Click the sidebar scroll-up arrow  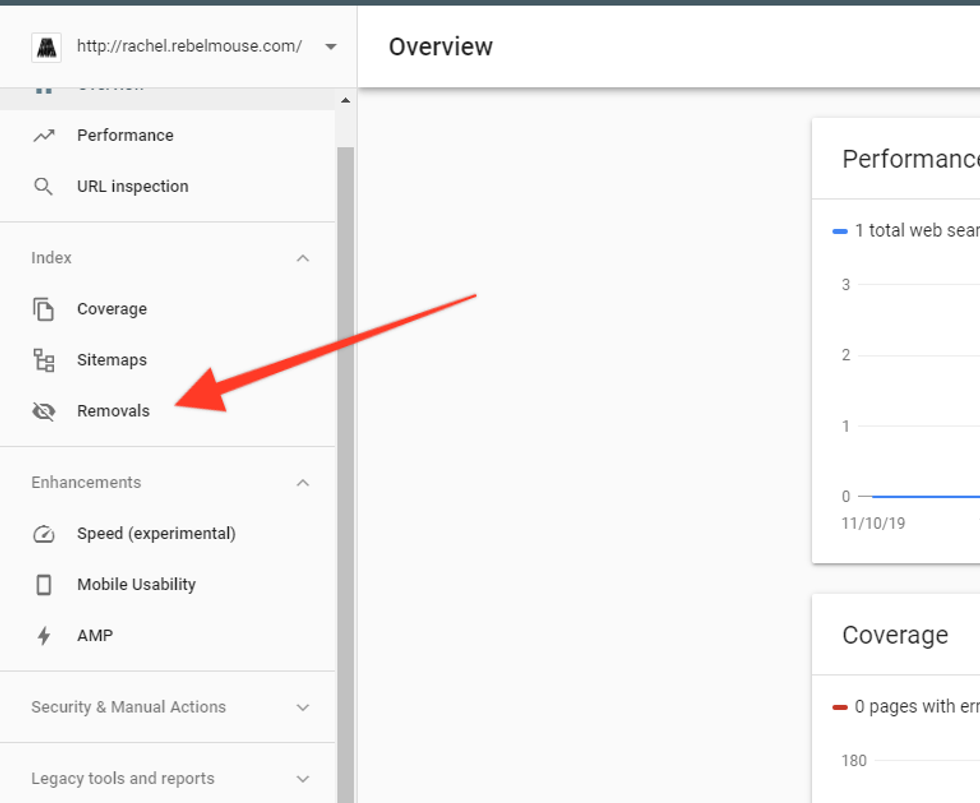click(x=345, y=100)
